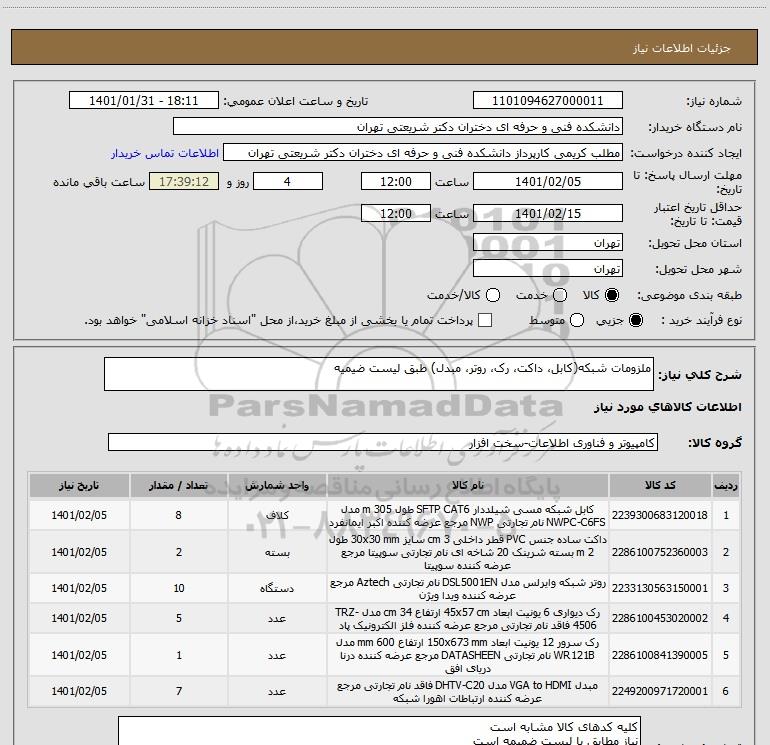Screen dimensions: 770x745
Task: Click quantity 10 in the router row
Action: pos(179,588)
